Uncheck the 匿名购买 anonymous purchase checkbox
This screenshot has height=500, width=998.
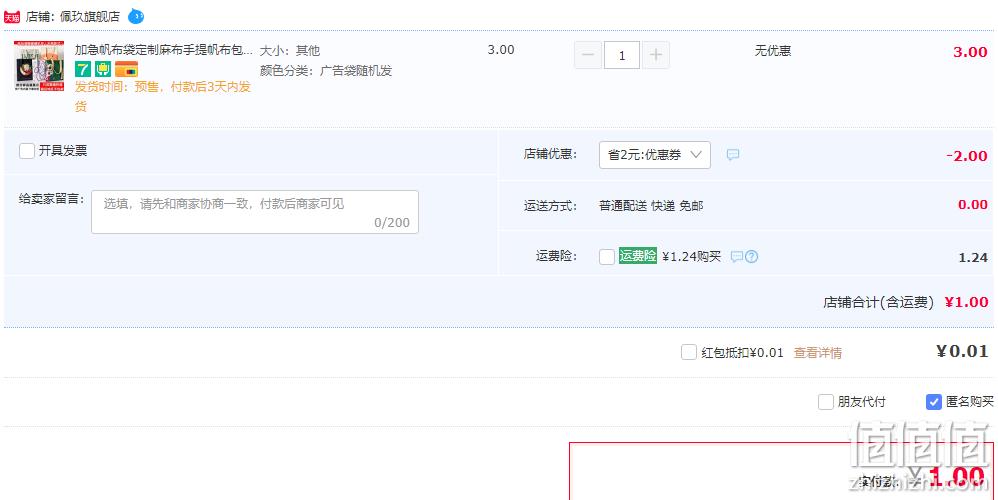[934, 402]
